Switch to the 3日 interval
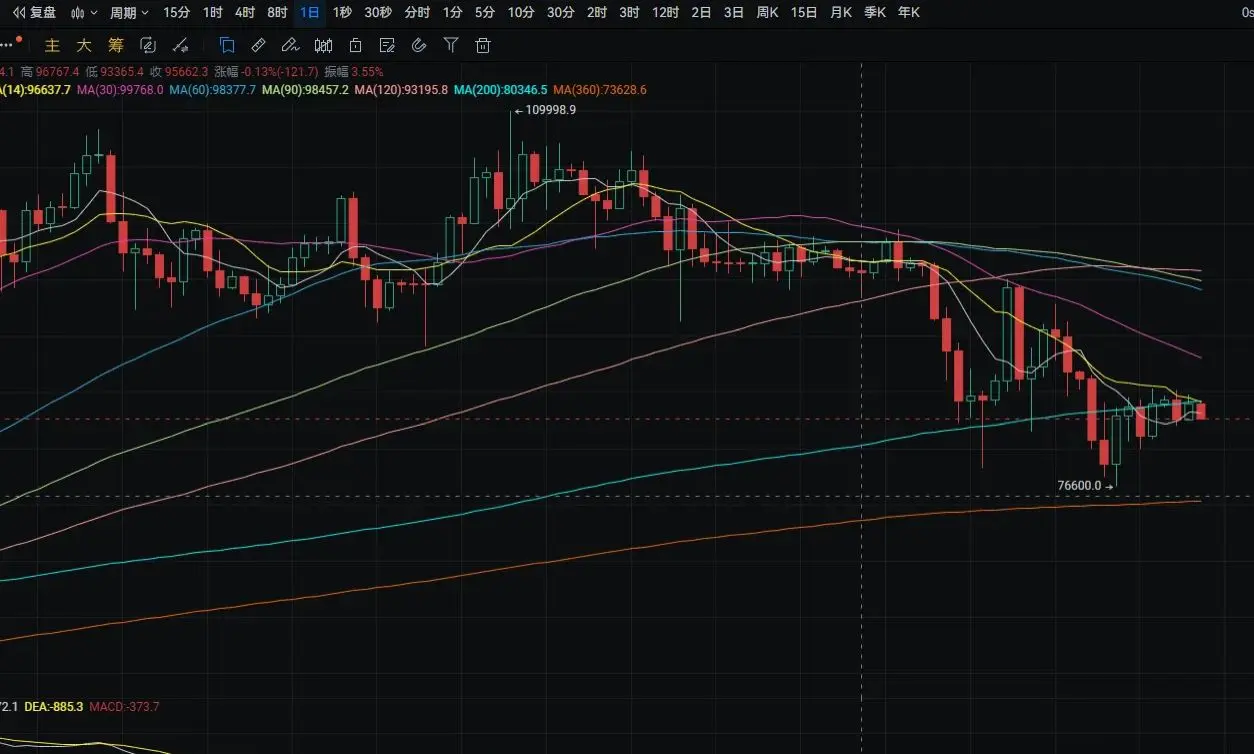Viewport: 1254px width, 754px height. (x=734, y=13)
